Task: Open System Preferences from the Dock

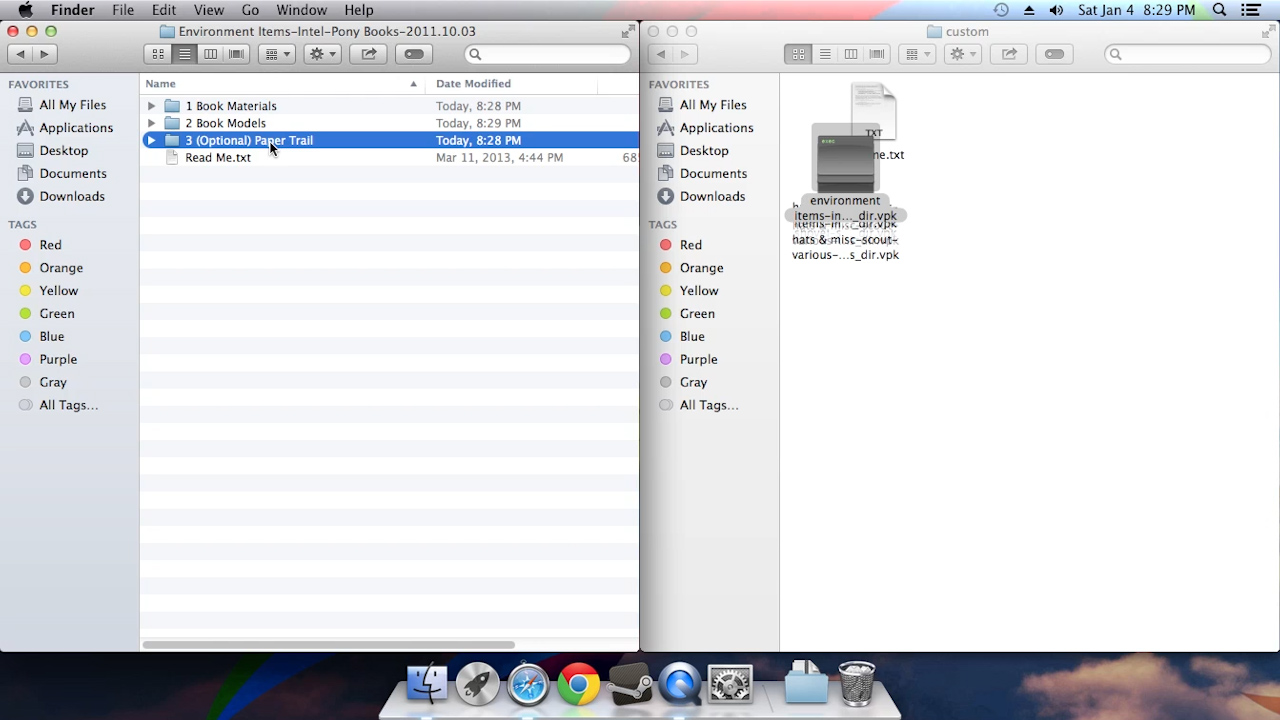Action: pyautogui.click(x=730, y=685)
